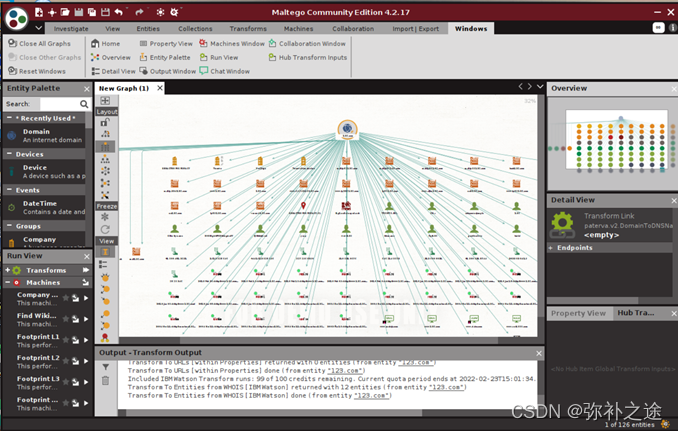Click the refresh layout circular arrow icon

[x=105, y=230]
